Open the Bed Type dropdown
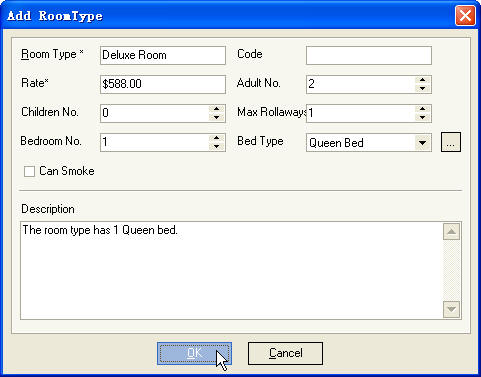 coord(422,143)
